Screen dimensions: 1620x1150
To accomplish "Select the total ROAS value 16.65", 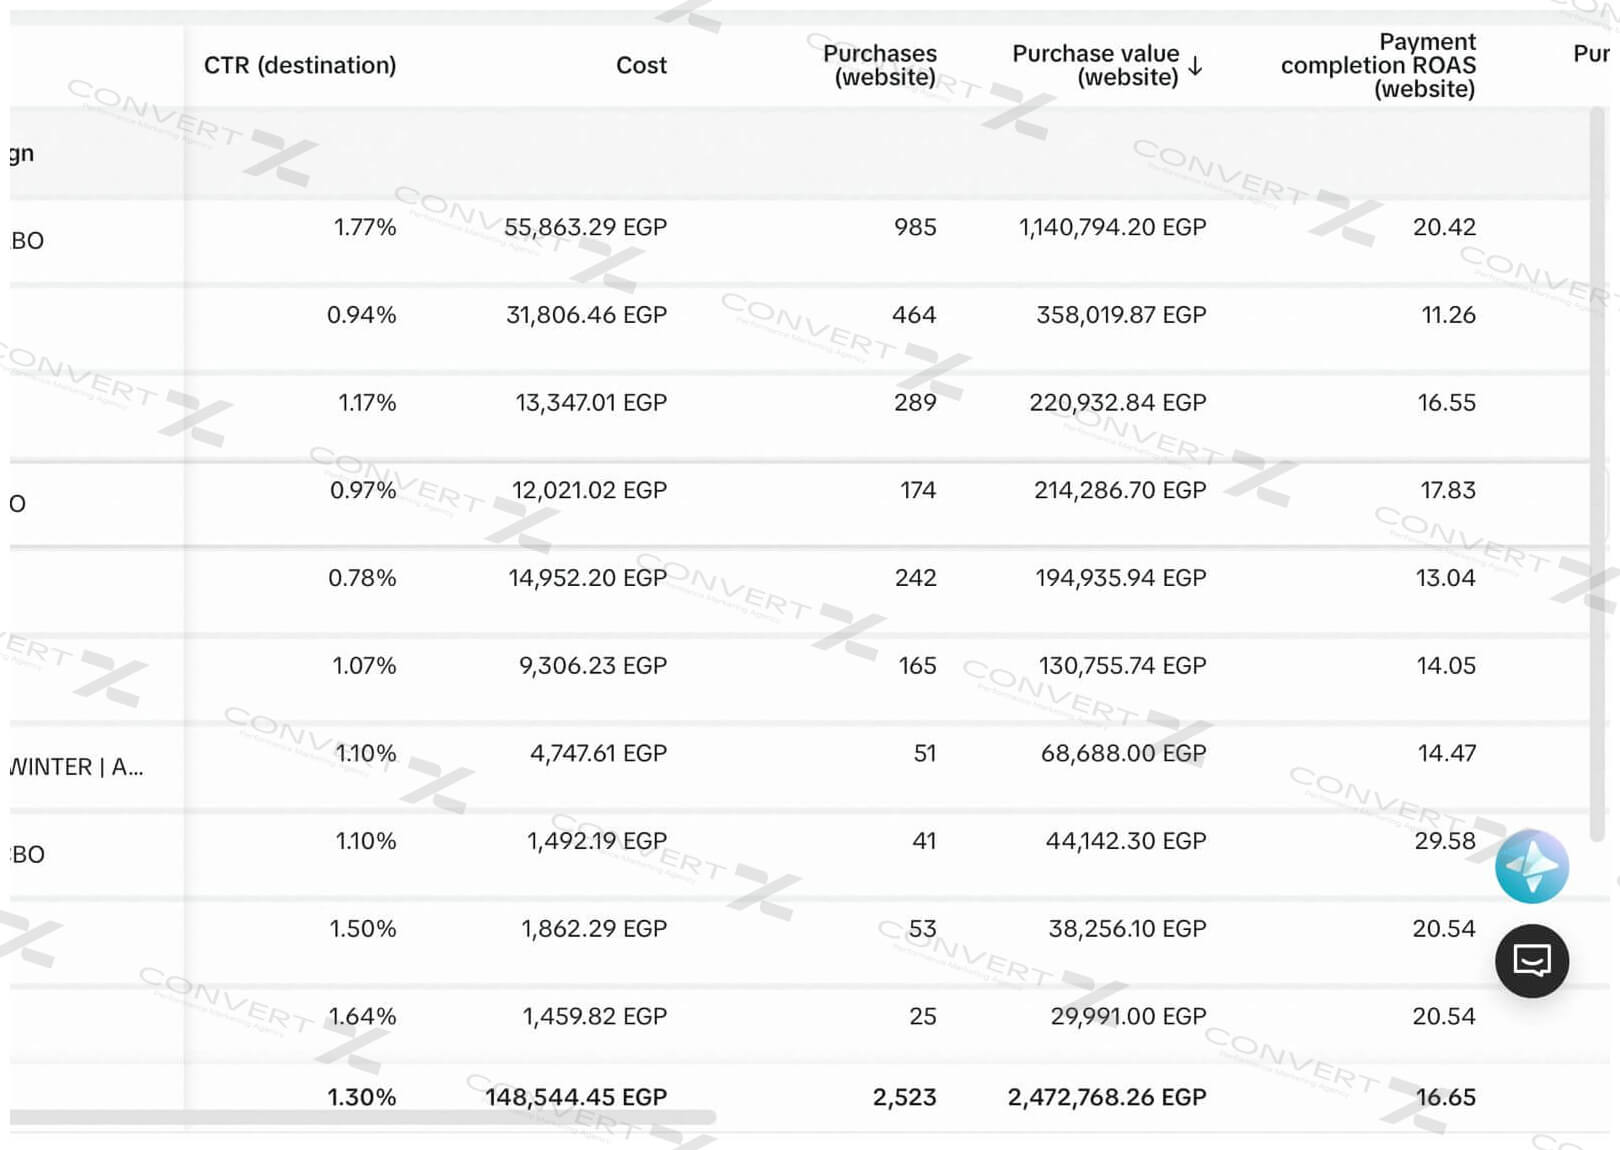I will (x=1445, y=1097).
